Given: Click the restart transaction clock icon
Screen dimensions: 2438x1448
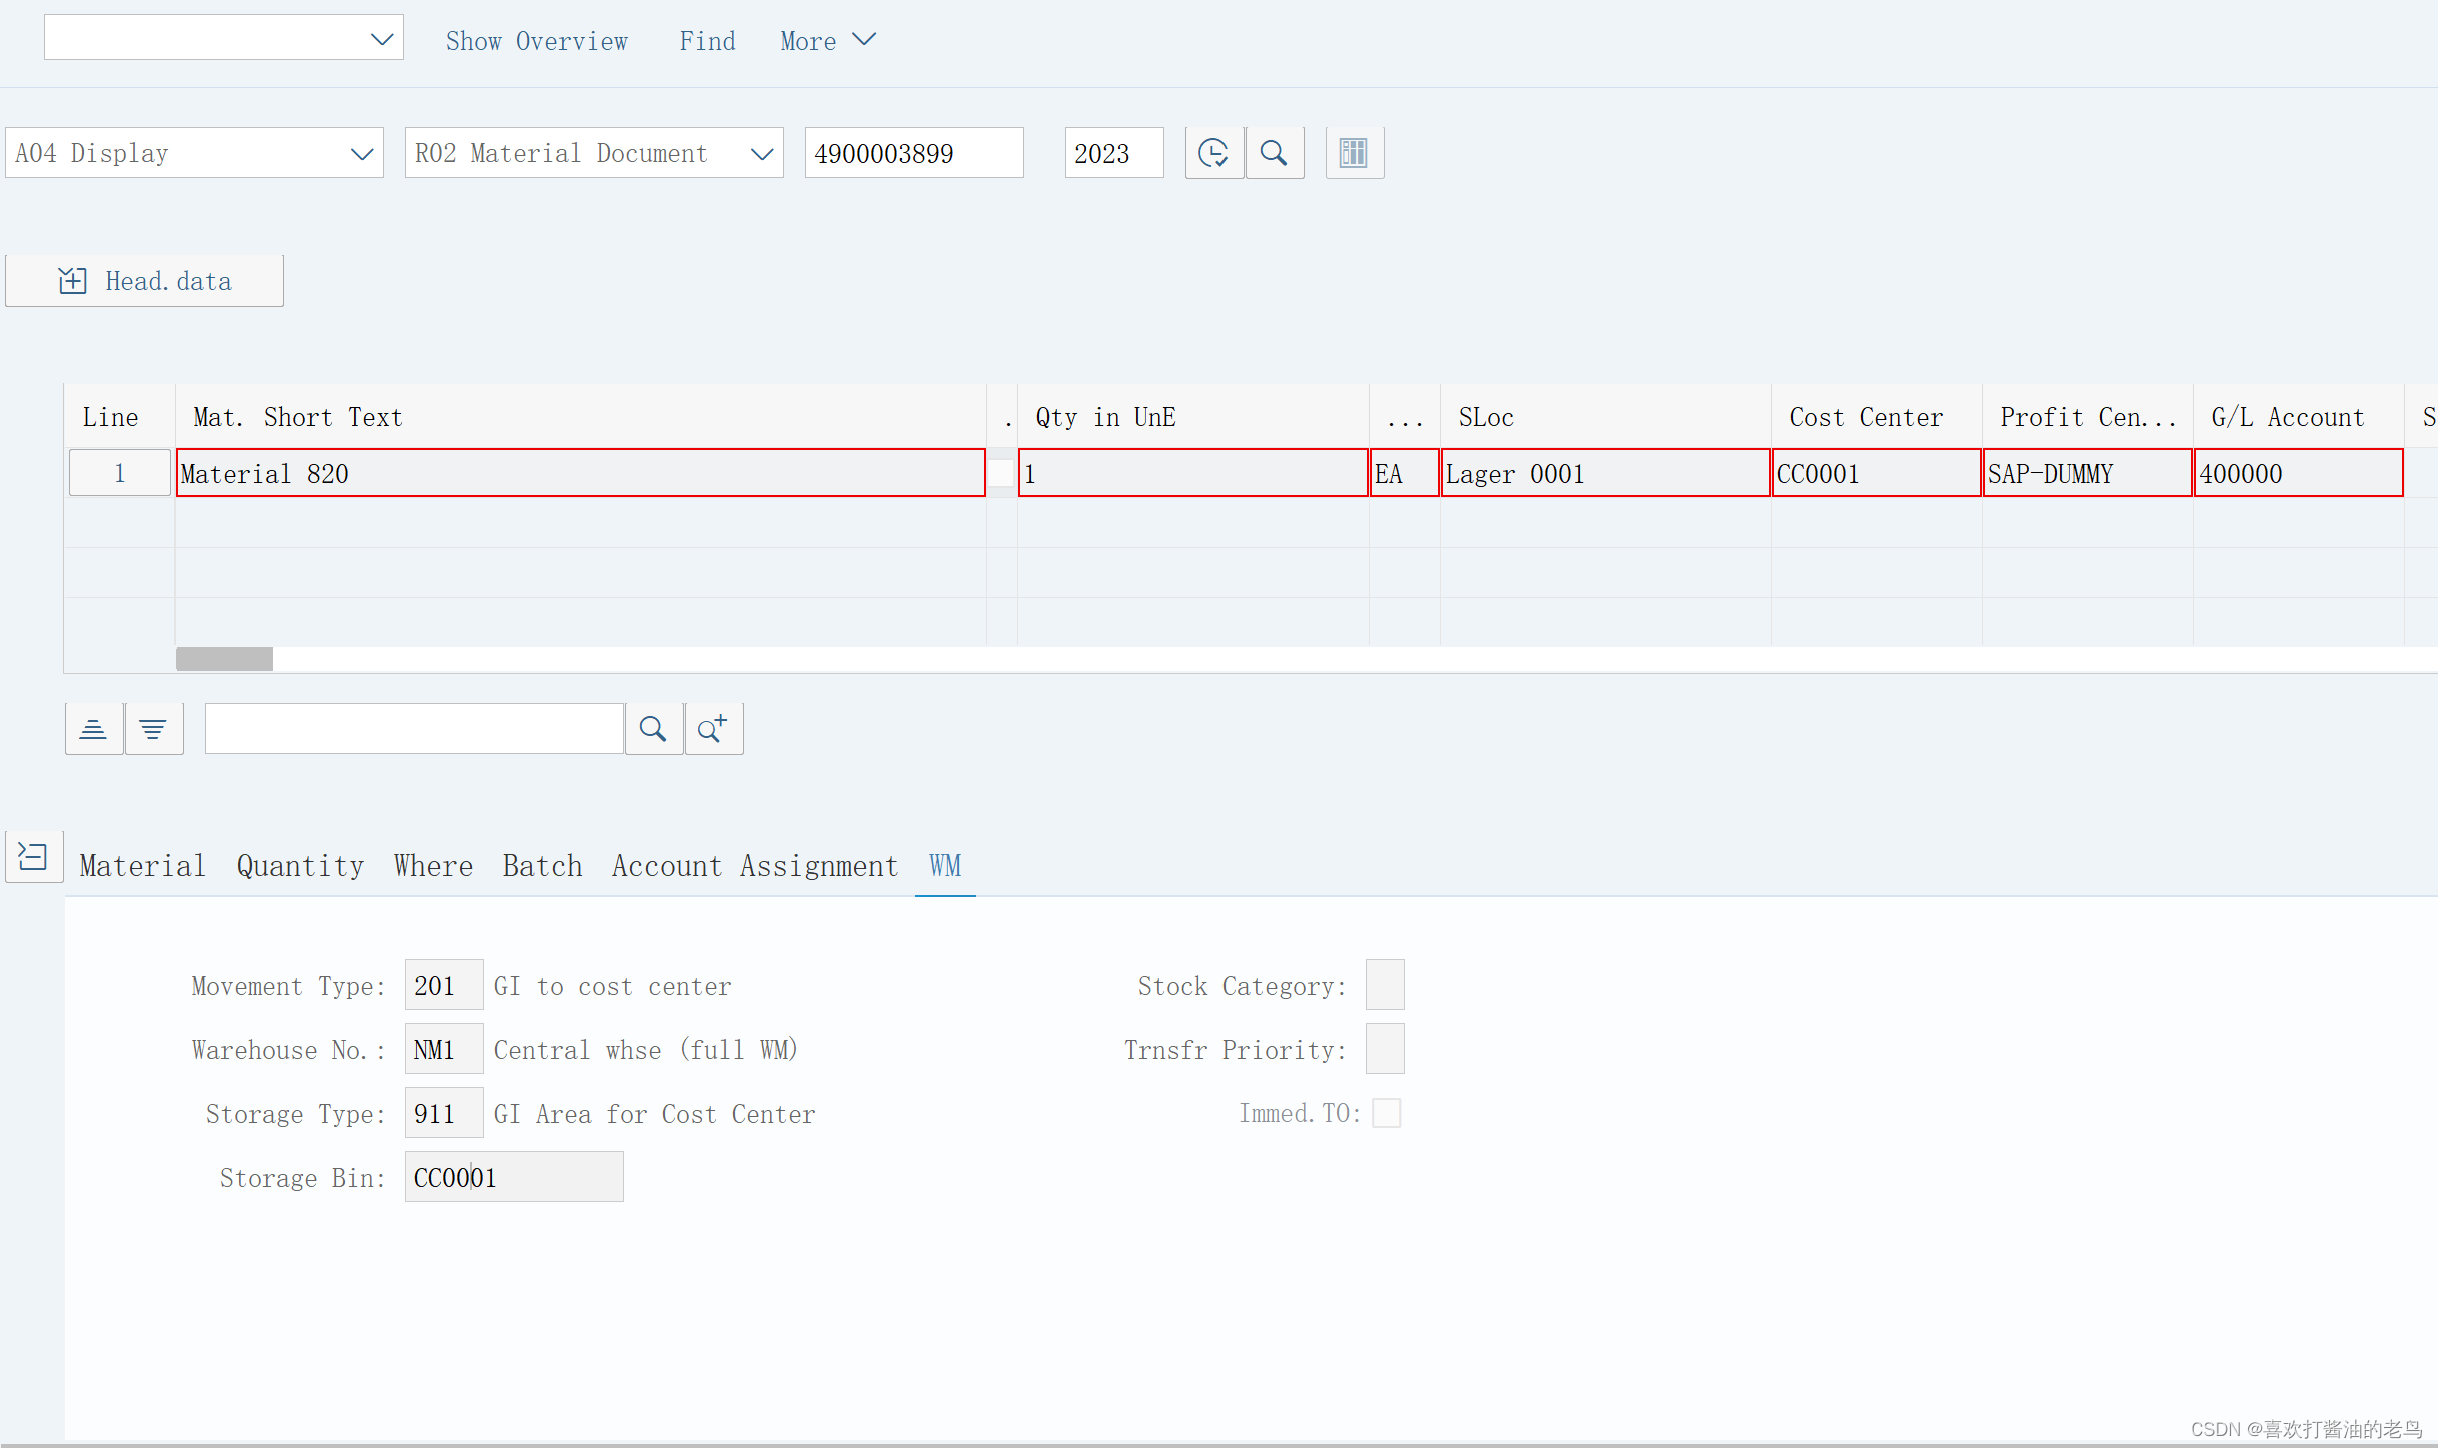Looking at the screenshot, I should [1213, 152].
